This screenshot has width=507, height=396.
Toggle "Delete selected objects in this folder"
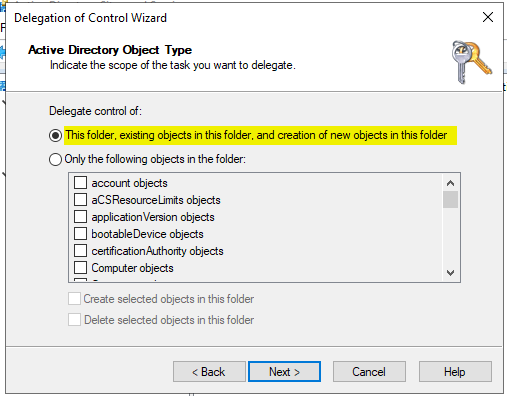pyautogui.click(x=74, y=320)
